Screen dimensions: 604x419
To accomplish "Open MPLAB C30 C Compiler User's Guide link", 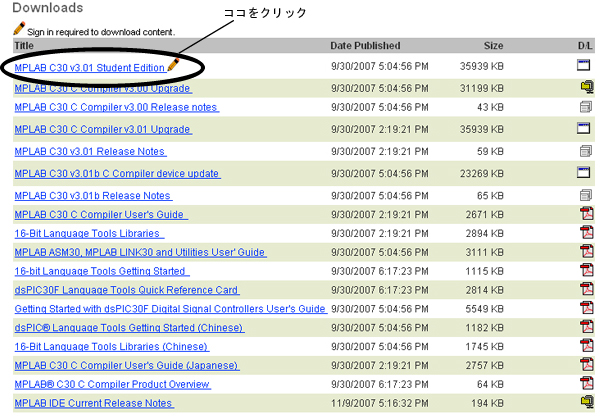I will pos(101,215).
